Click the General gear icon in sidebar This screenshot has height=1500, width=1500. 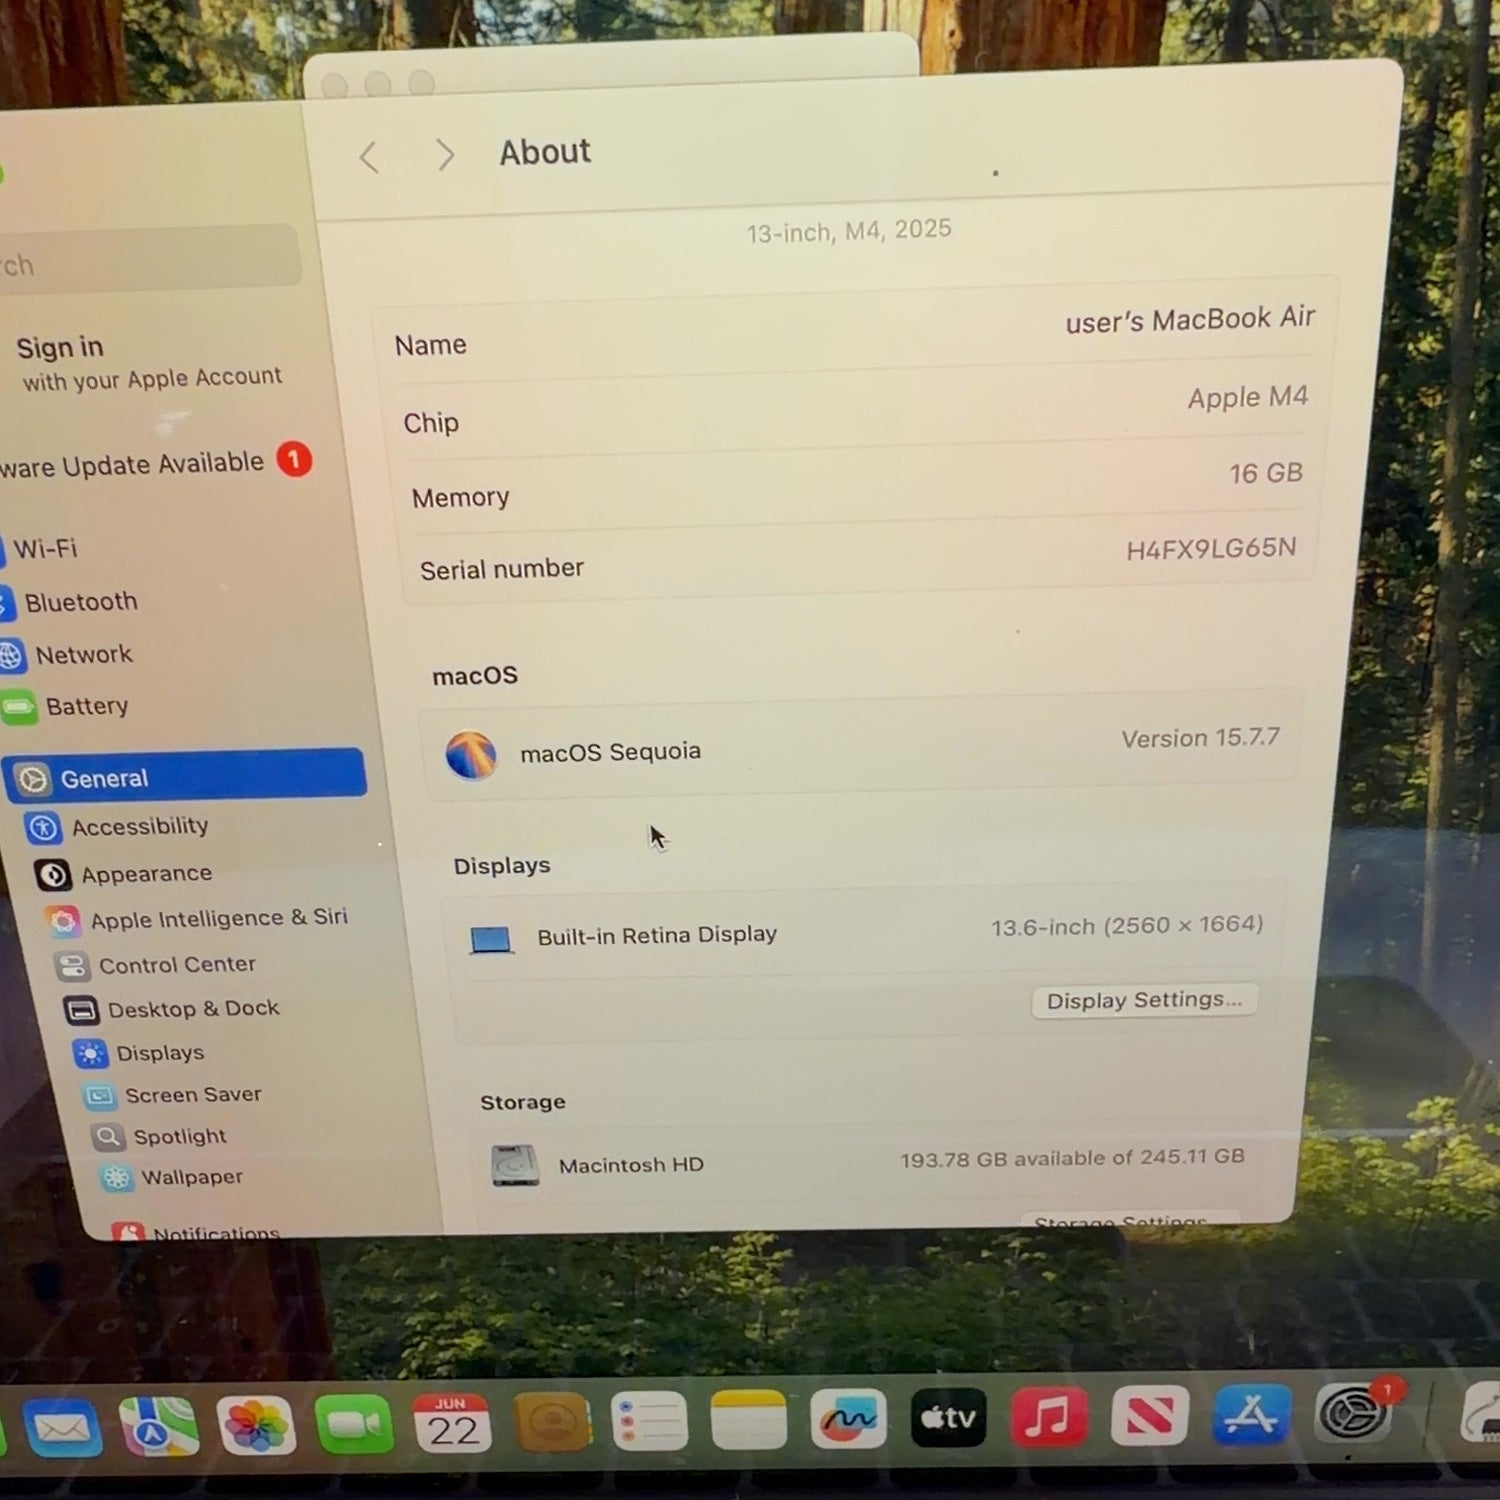[33, 780]
